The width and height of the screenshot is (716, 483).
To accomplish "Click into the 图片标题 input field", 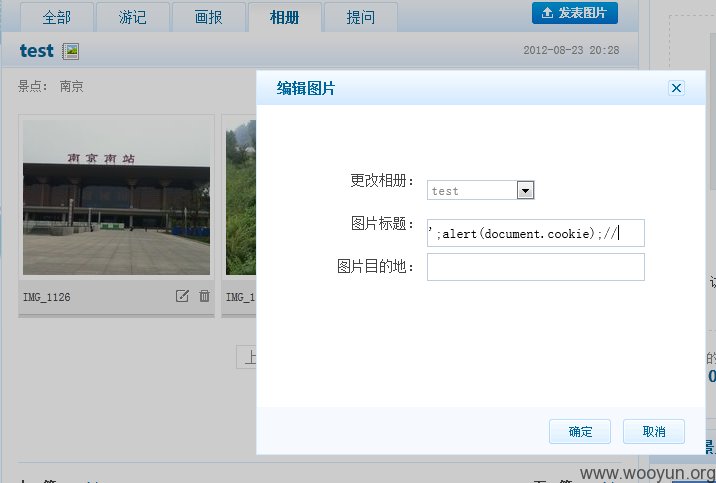I will [x=536, y=233].
